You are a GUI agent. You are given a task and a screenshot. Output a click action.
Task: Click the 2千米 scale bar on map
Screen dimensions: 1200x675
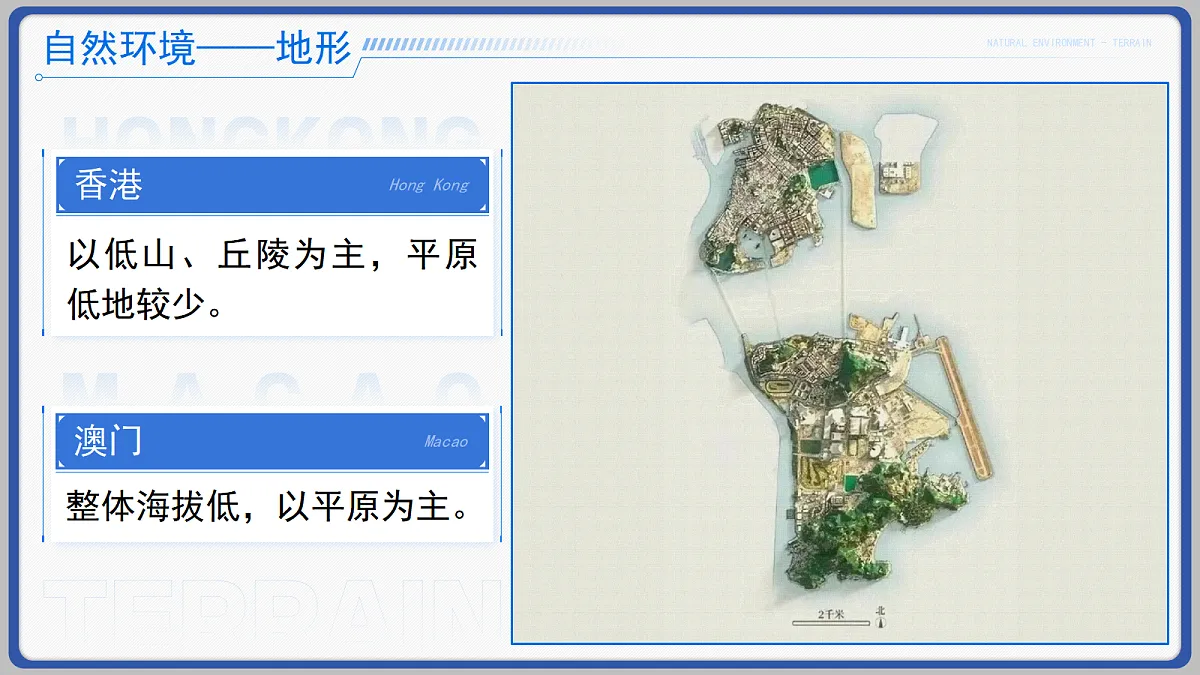(830, 617)
